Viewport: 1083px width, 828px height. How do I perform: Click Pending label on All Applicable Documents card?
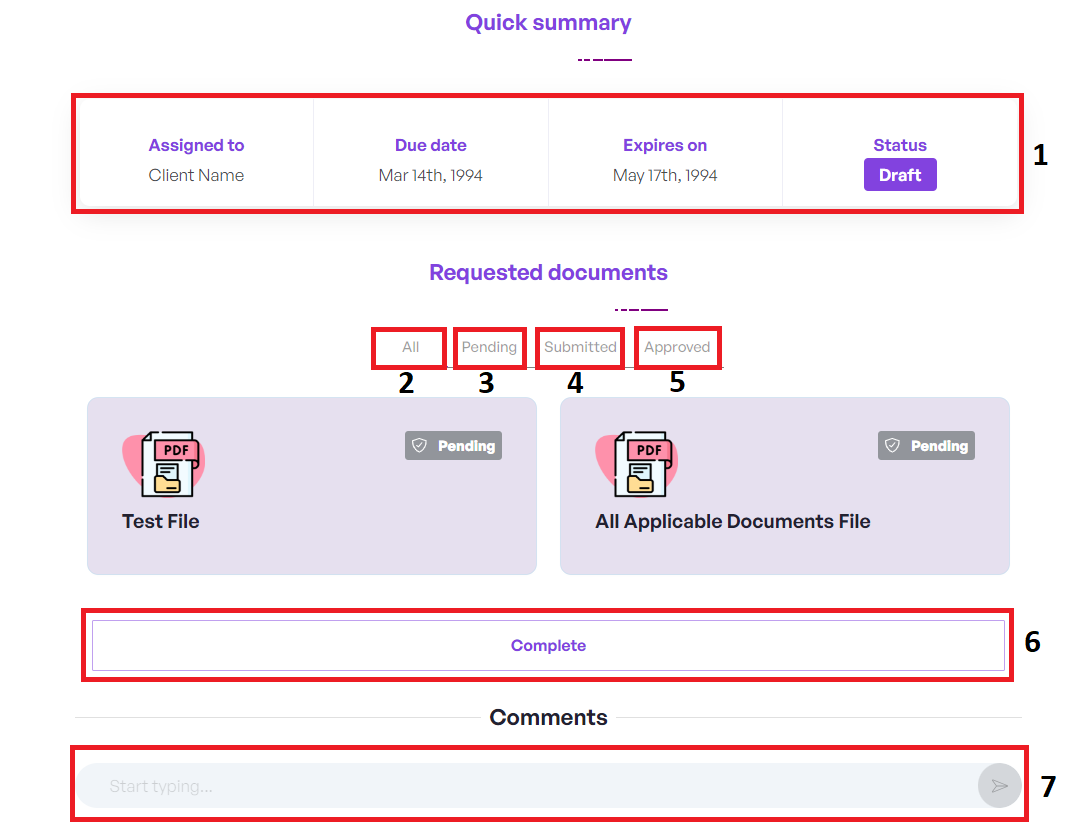939,446
